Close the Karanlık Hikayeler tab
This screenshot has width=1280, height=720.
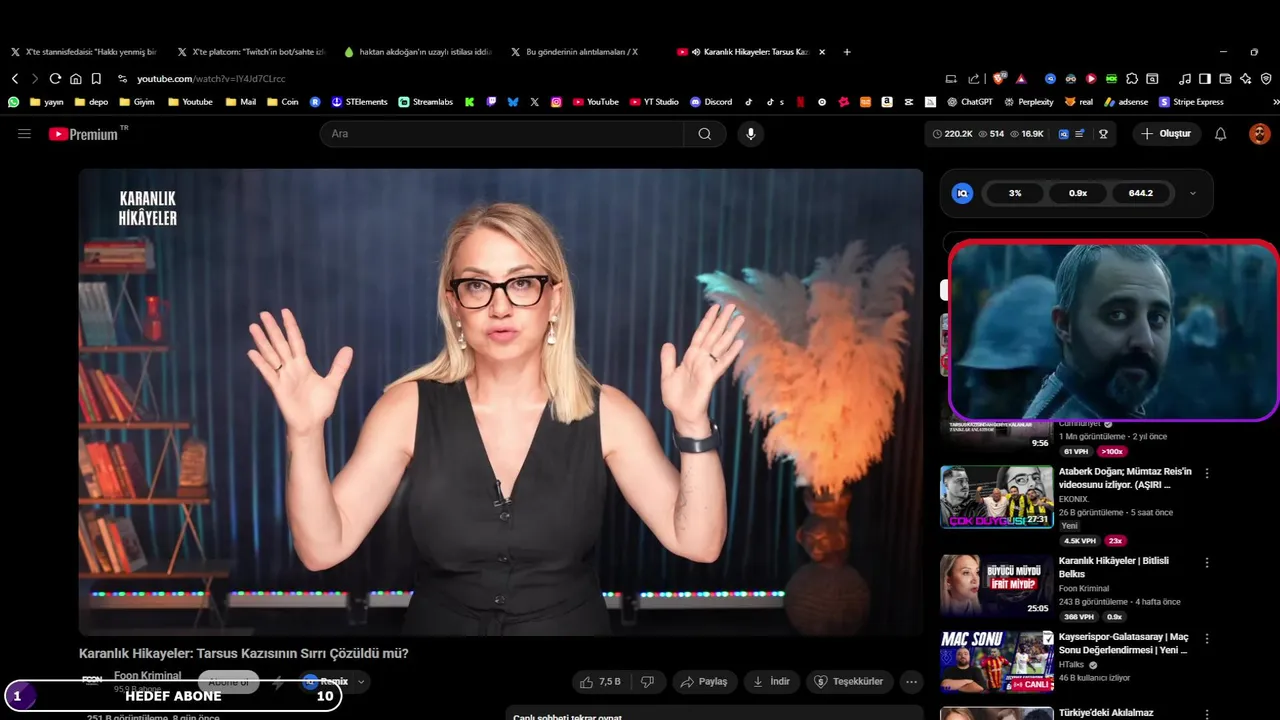[x=822, y=52]
